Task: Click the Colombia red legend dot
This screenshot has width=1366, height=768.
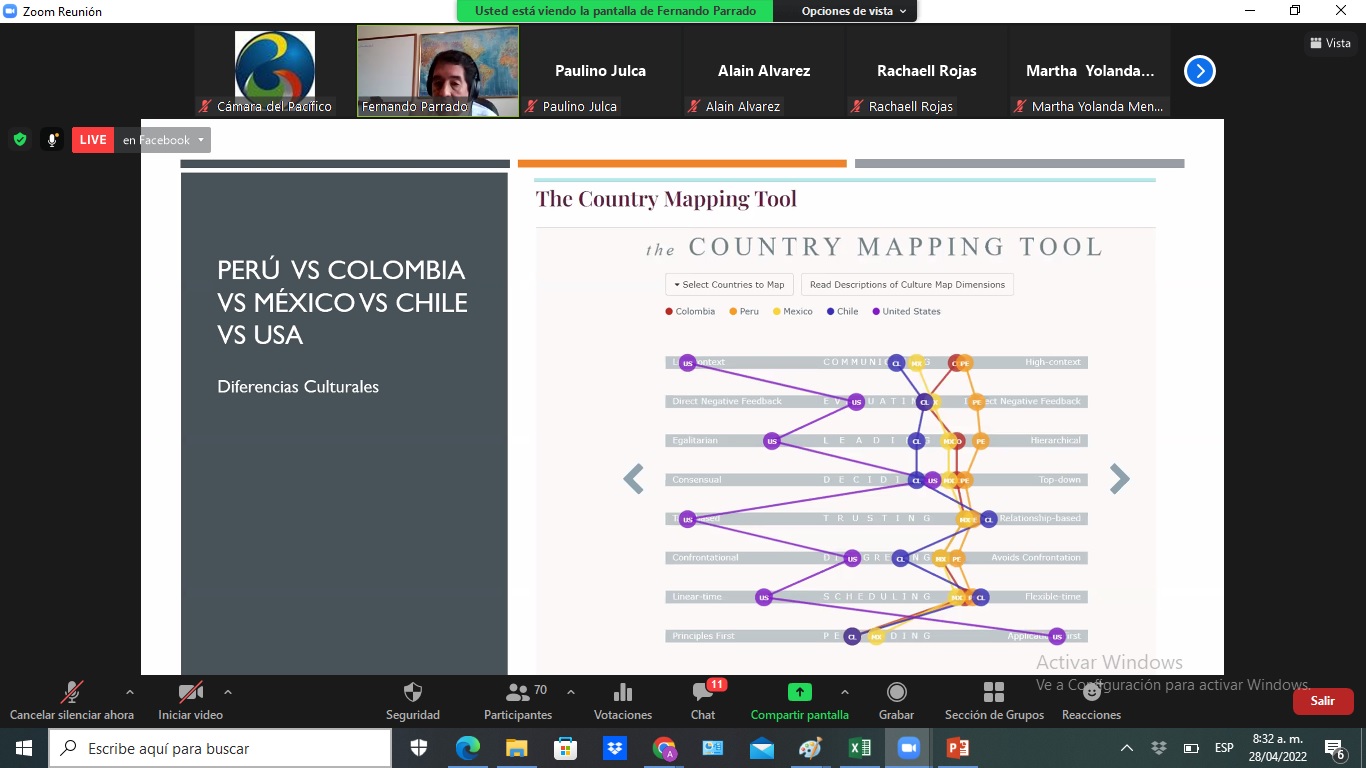Action: [669, 312]
